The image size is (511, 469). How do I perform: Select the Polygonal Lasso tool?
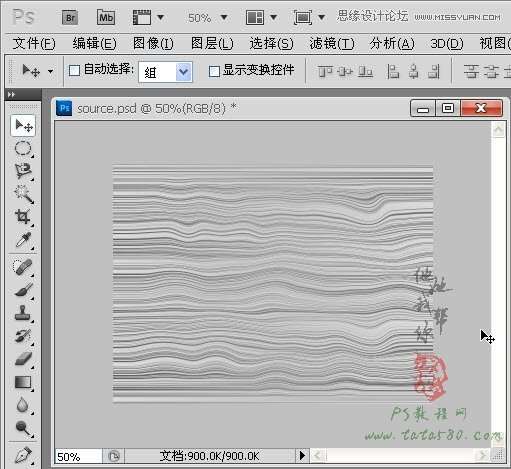(23, 171)
